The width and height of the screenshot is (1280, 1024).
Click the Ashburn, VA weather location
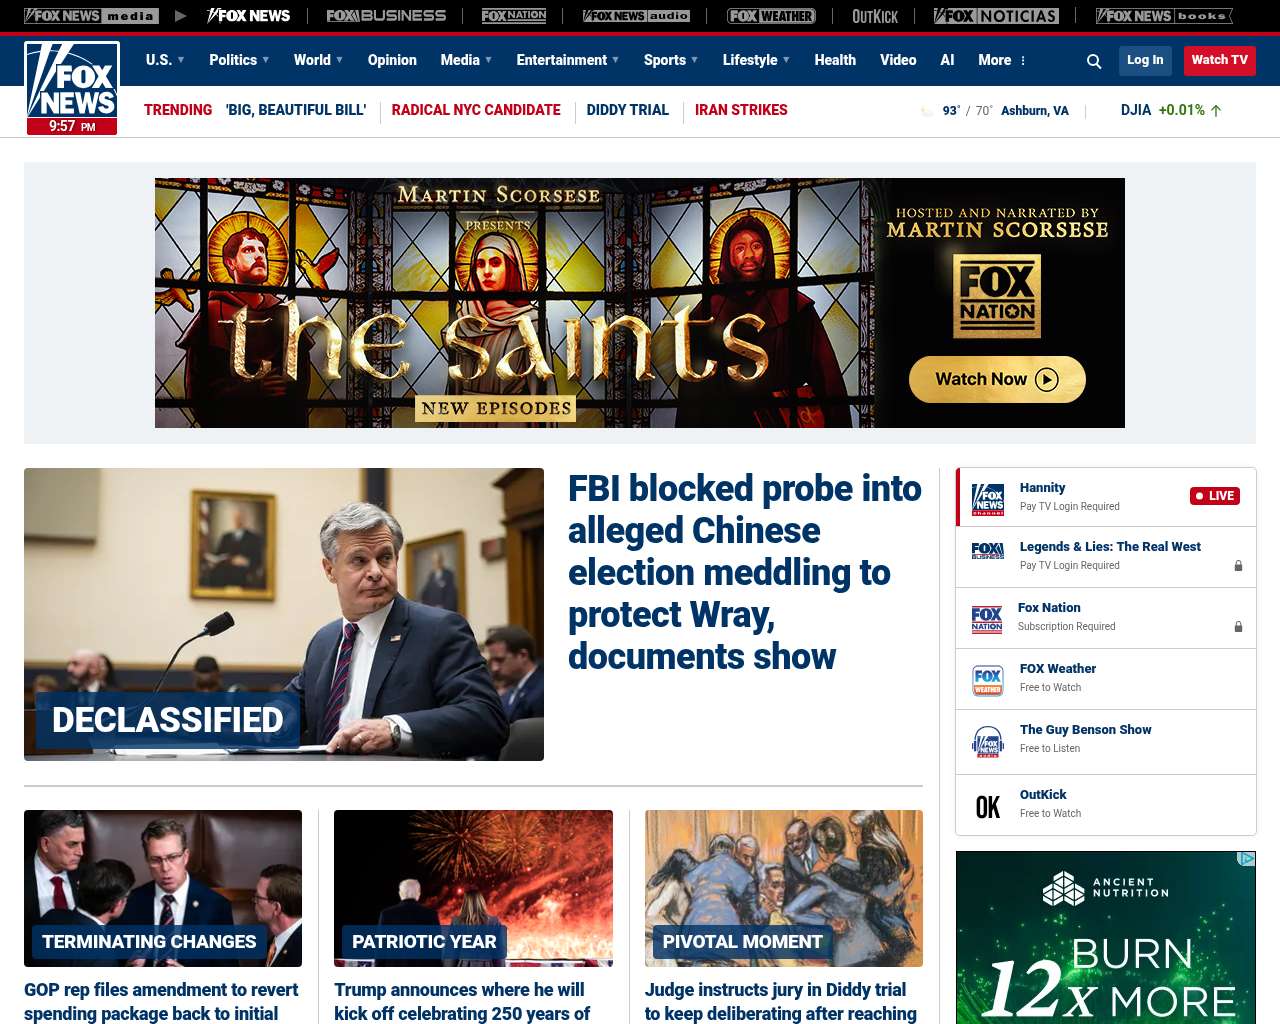tap(1035, 111)
